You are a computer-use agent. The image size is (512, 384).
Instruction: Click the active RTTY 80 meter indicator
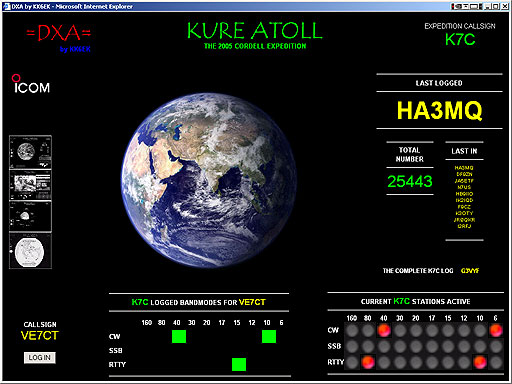pyautogui.click(x=368, y=362)
